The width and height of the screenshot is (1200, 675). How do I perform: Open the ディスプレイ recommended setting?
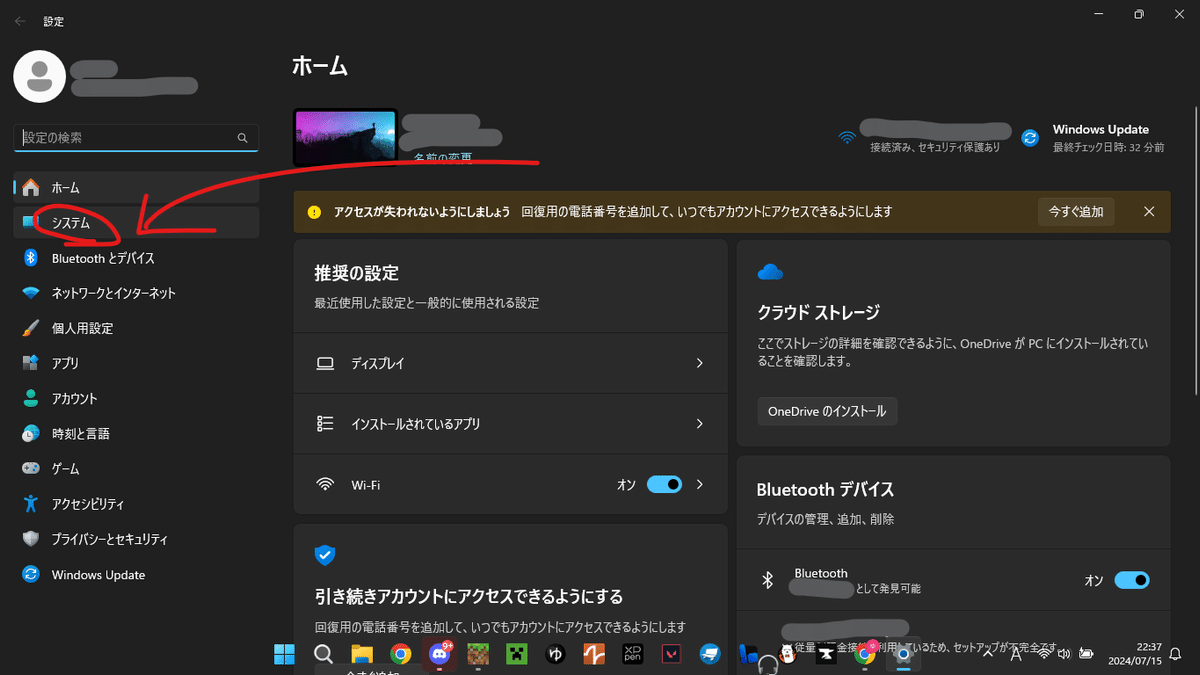pyautogui.click(x=511, y=363)
